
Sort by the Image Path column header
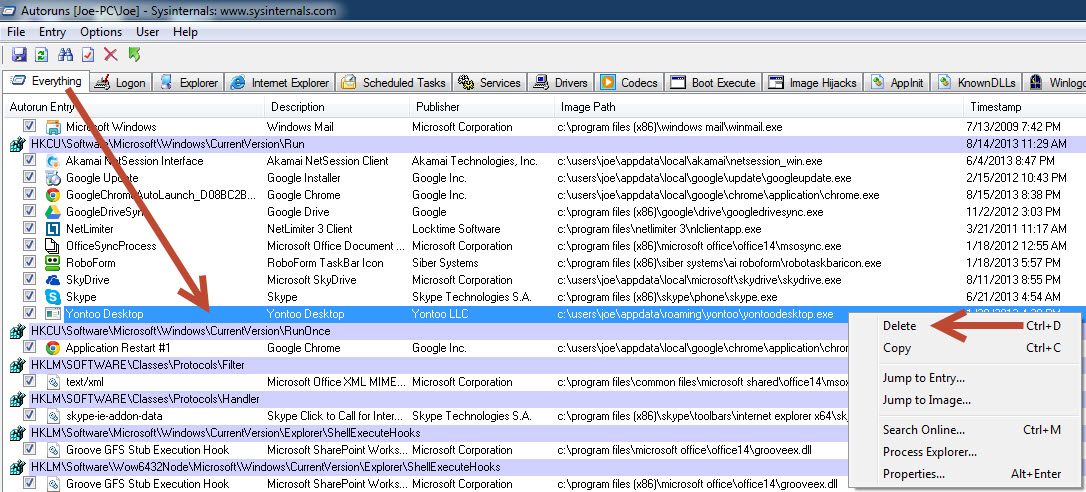click(x=758, y=107)
